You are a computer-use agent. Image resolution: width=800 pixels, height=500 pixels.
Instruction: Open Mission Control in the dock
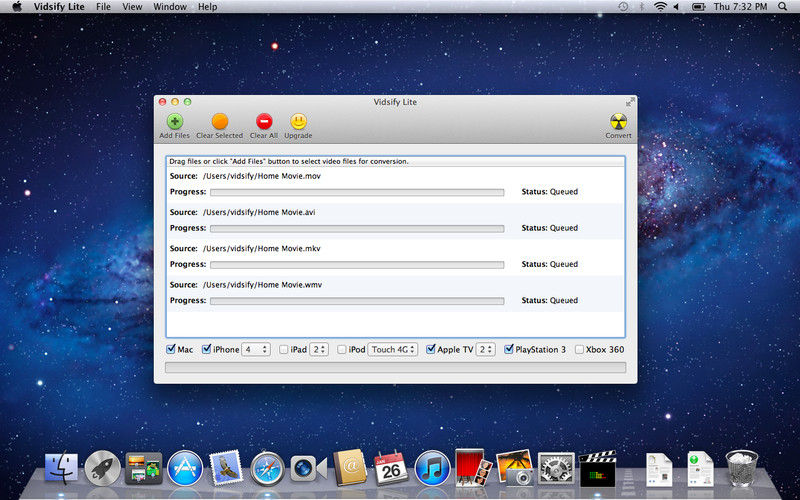(144, 468)
